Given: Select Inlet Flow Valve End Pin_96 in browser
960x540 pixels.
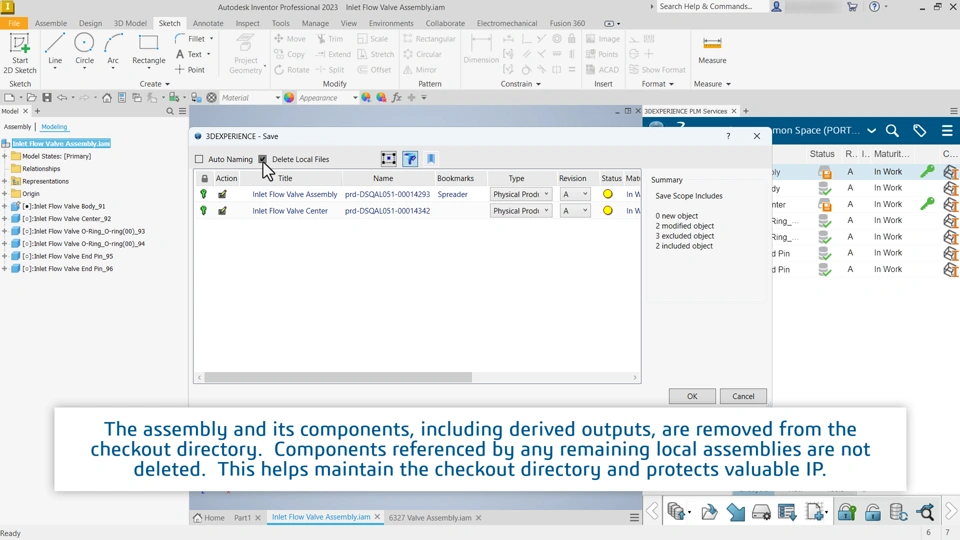Looking at the screenshot, I should click(67, 269).
